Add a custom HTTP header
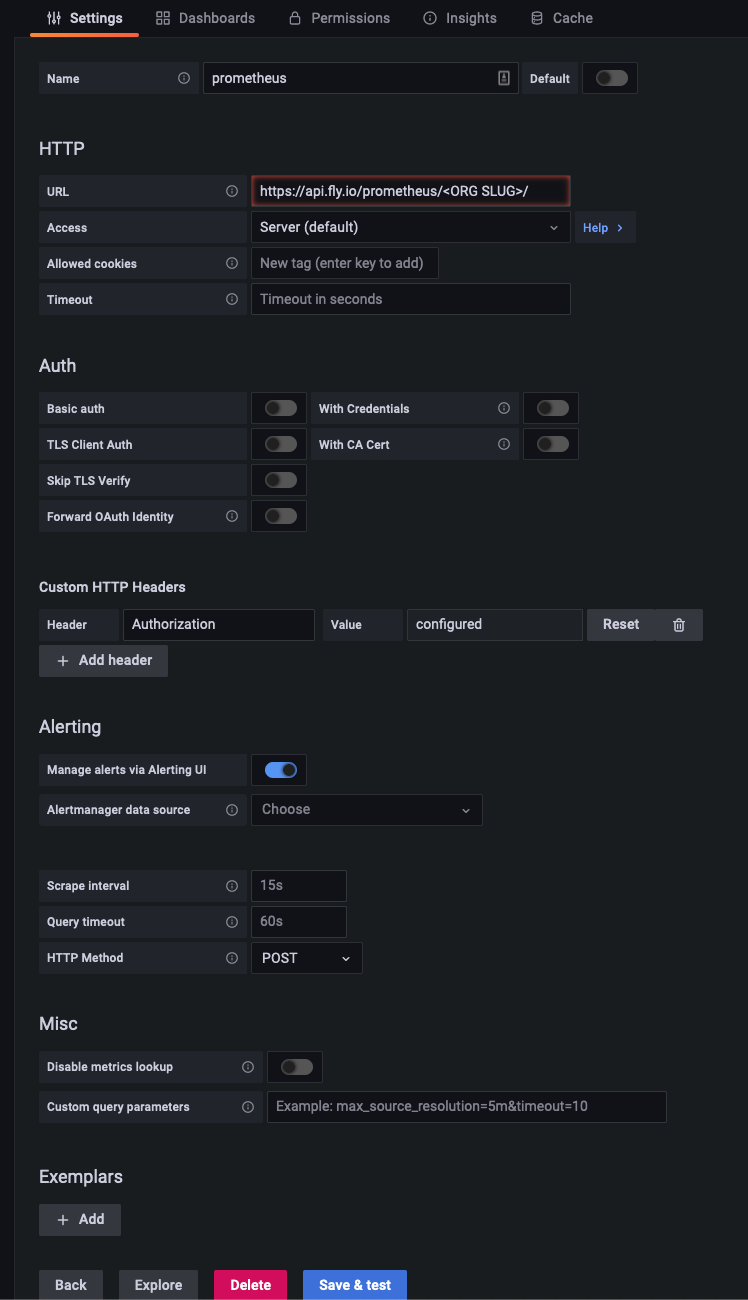This screenshot has height=1300, width=748. tap(103, 661)
